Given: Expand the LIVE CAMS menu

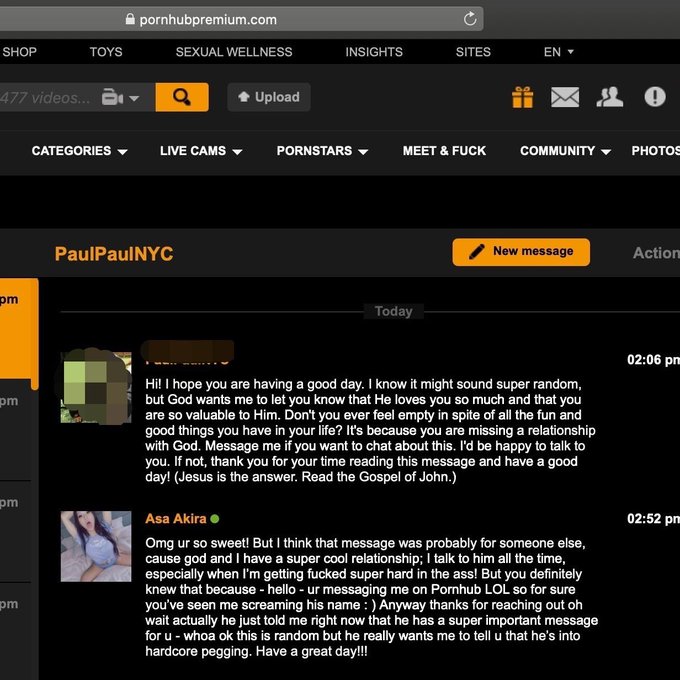Looking at the screenshot, I should coord(201,151).
